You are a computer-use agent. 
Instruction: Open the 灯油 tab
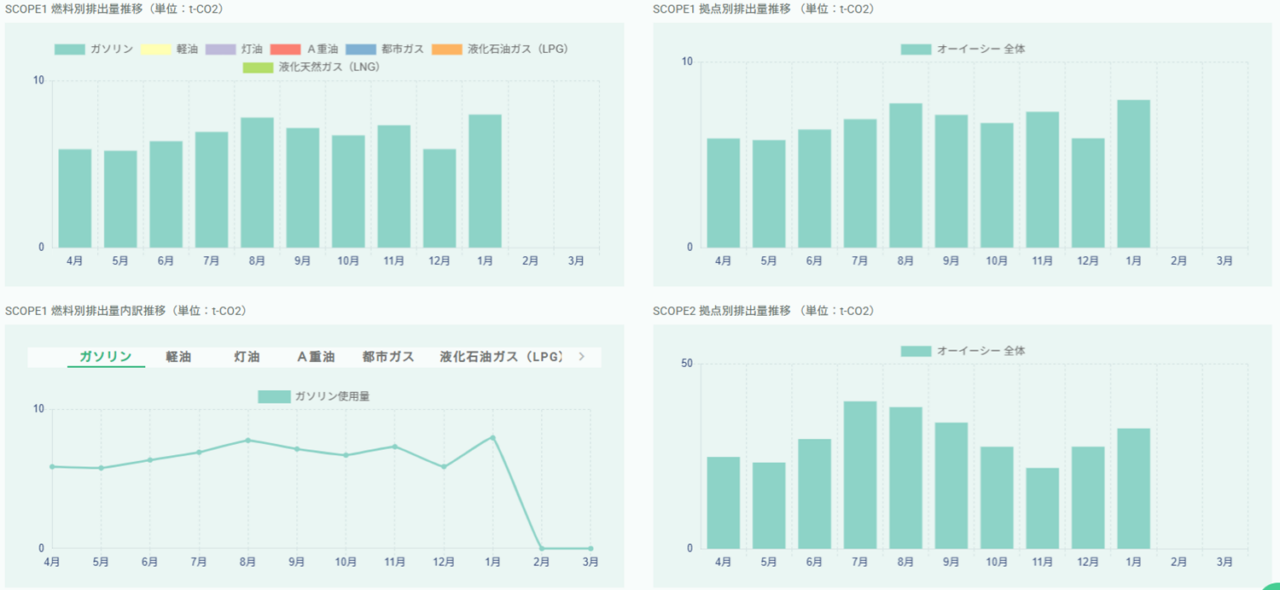point(247,357)
